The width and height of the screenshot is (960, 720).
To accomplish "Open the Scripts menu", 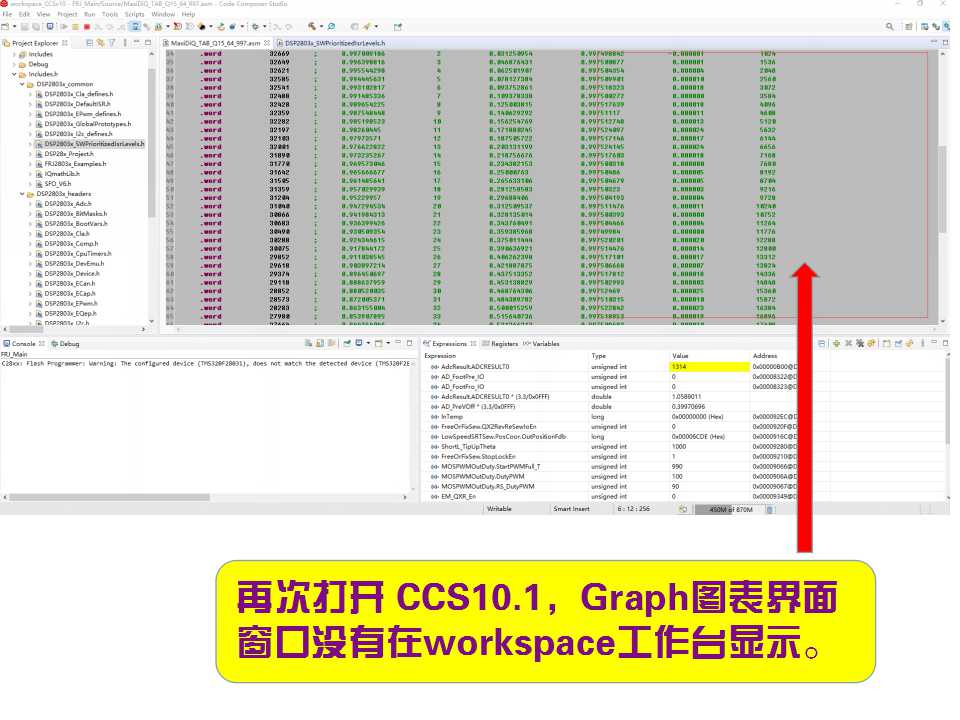I will (x=134, y=14).
